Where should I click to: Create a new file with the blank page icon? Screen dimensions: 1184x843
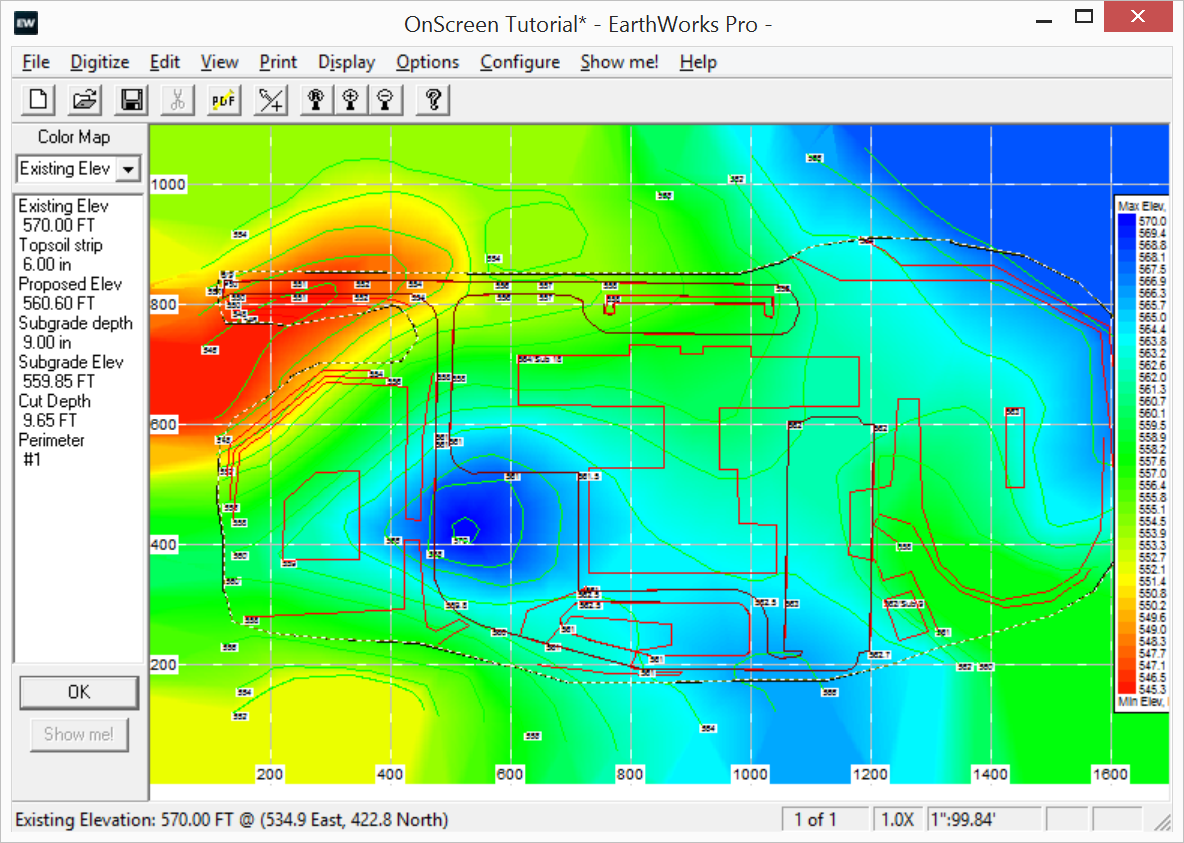coord(38,100)
